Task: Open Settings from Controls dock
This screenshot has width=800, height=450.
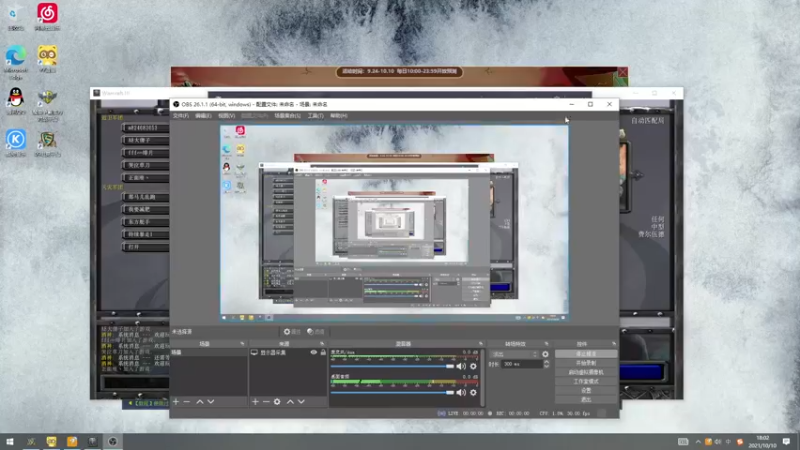Action: 586,390
